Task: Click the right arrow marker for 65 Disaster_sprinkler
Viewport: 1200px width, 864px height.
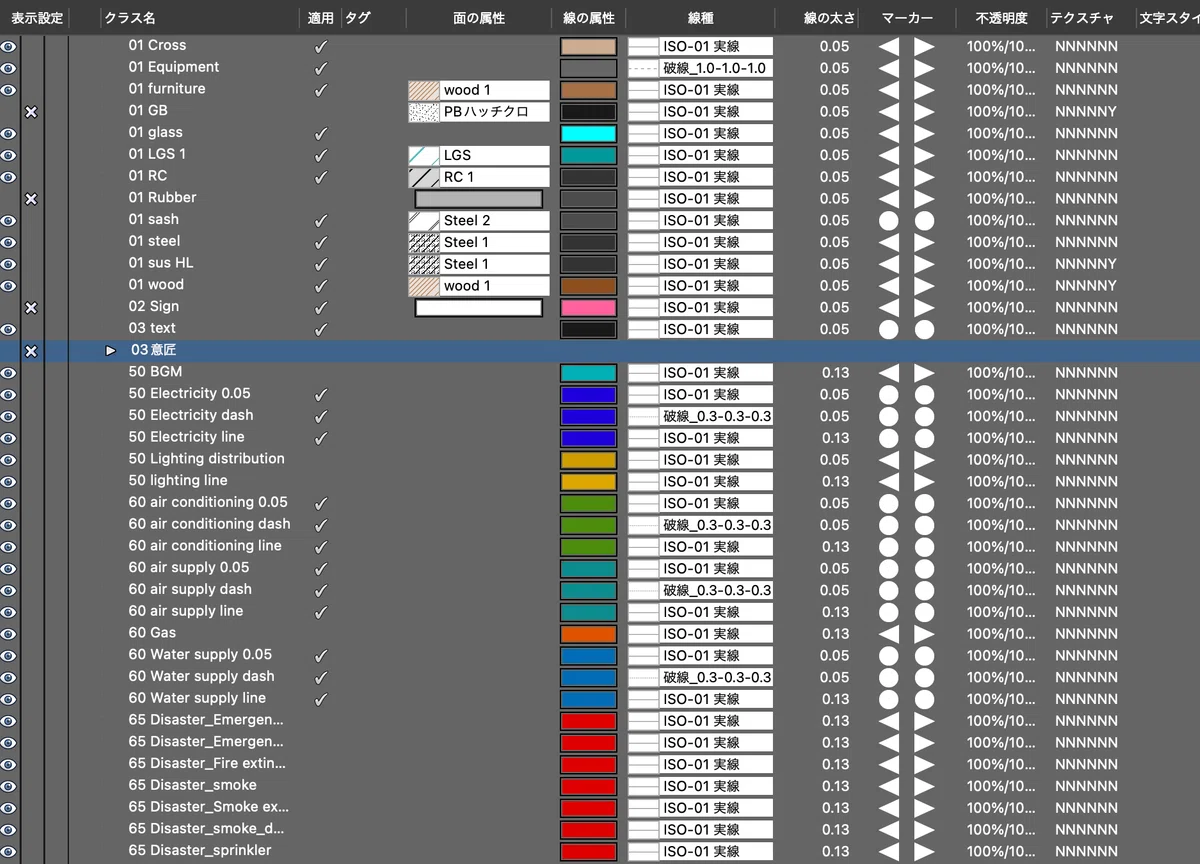Action: [924, 851]
